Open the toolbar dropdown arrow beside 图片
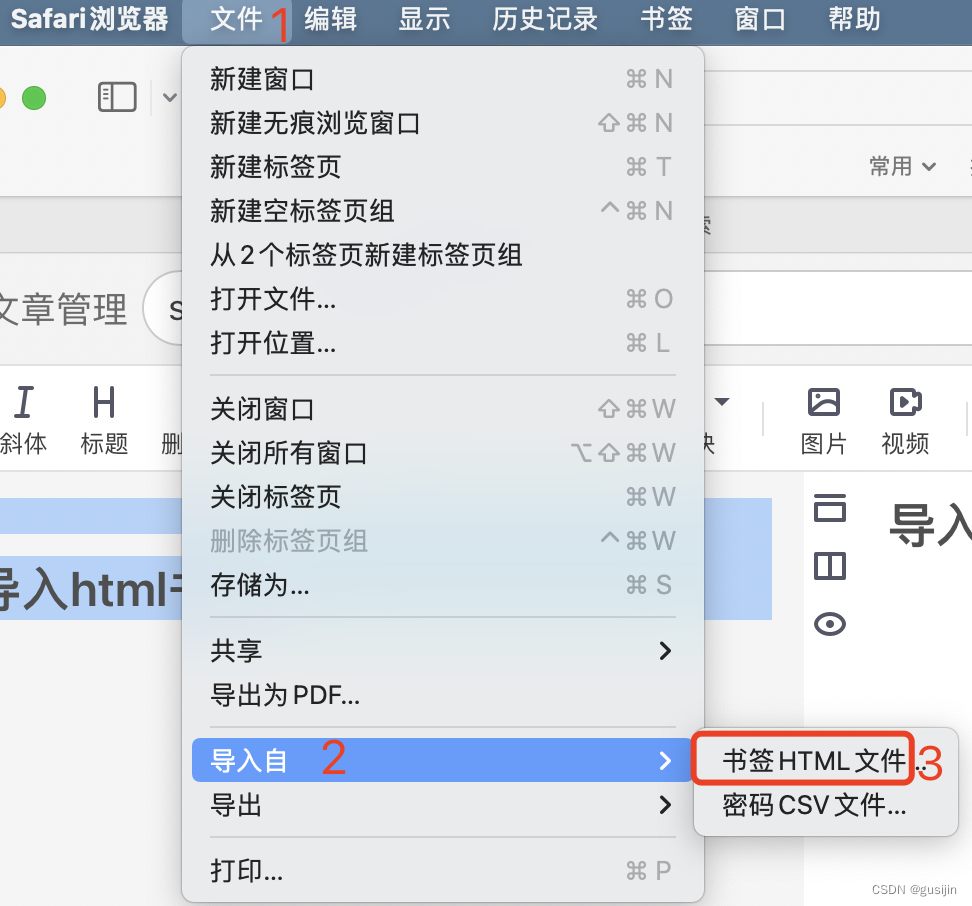972x906 pixels. pos(722,402)
